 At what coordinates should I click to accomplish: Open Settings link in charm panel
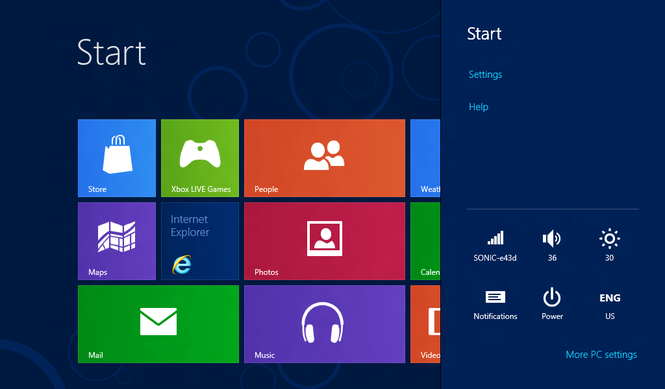point(485,75)
